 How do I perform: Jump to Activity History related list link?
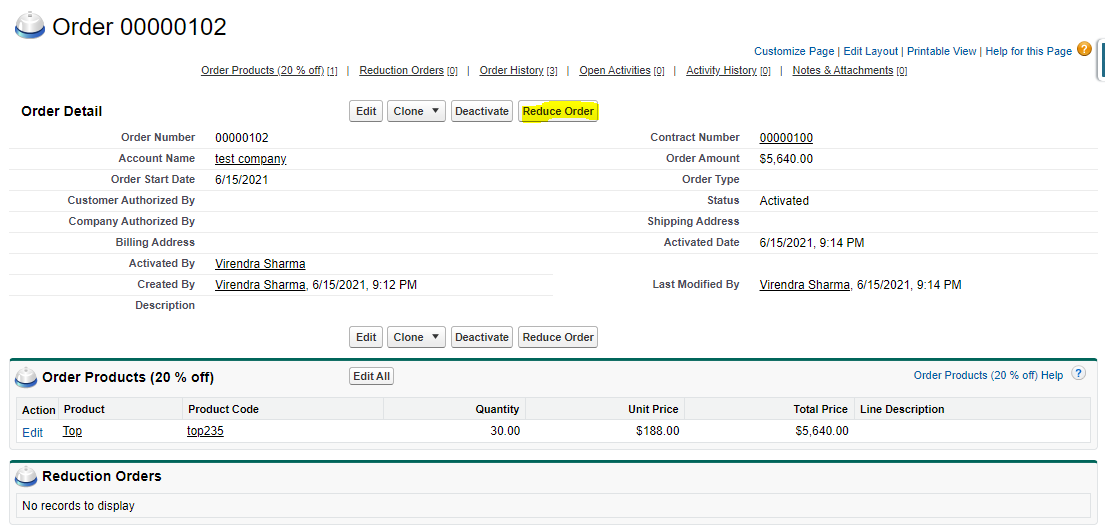pyautogui.click(x=722, y=70)
